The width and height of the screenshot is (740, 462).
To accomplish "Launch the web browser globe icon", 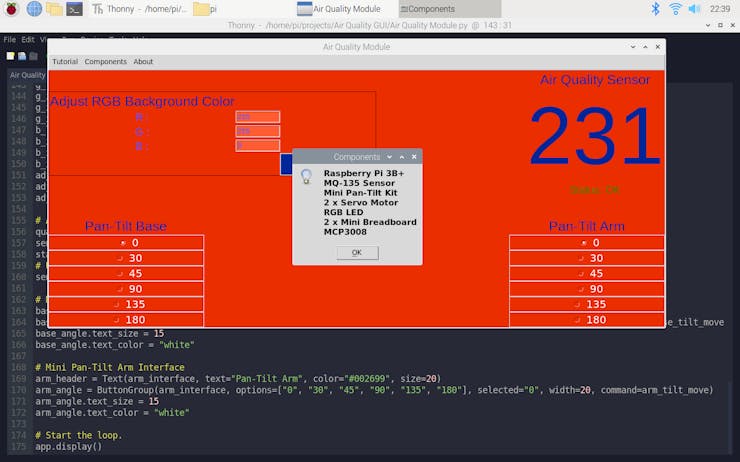I will pos(34,8).
